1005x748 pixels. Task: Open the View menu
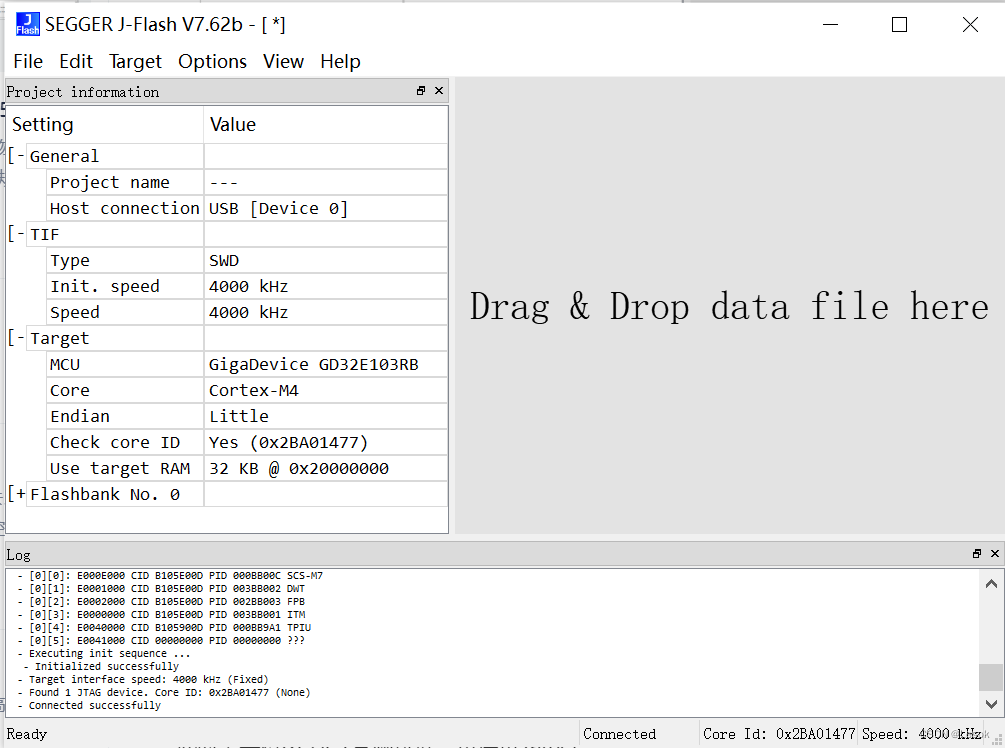coord(283,62)
